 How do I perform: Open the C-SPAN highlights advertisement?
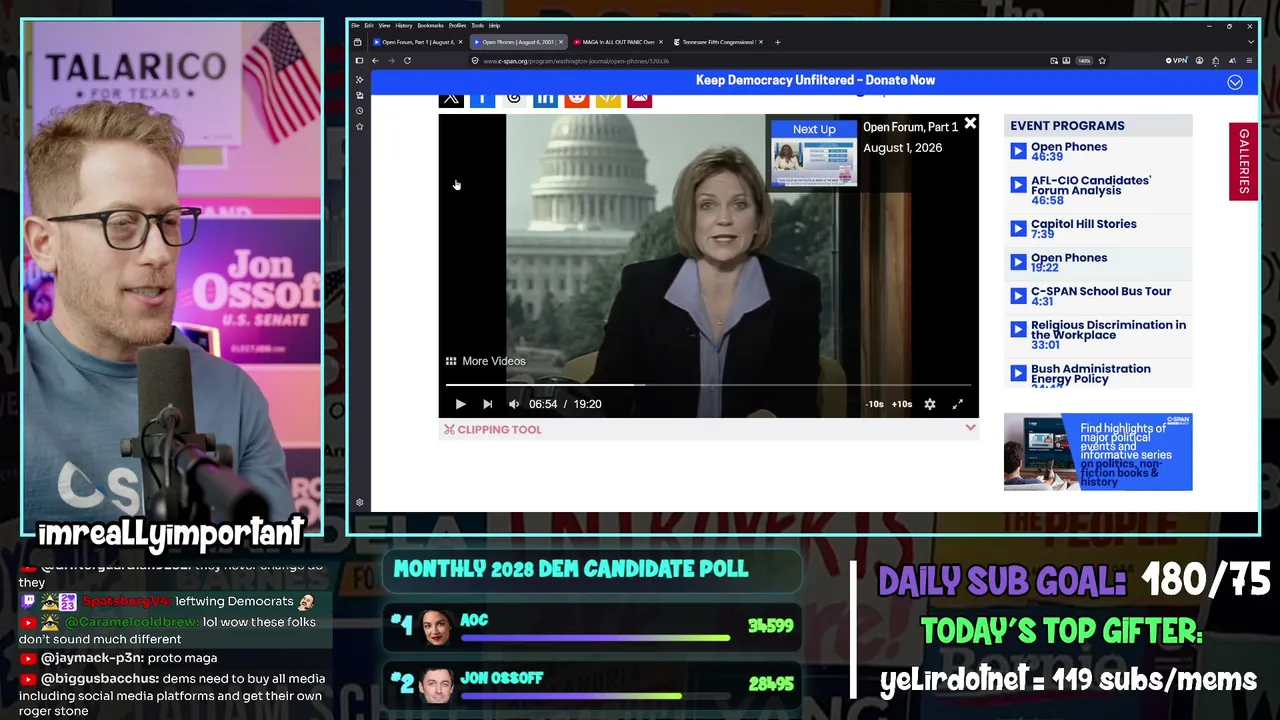pyautogui.click(x=1098, y=452)
